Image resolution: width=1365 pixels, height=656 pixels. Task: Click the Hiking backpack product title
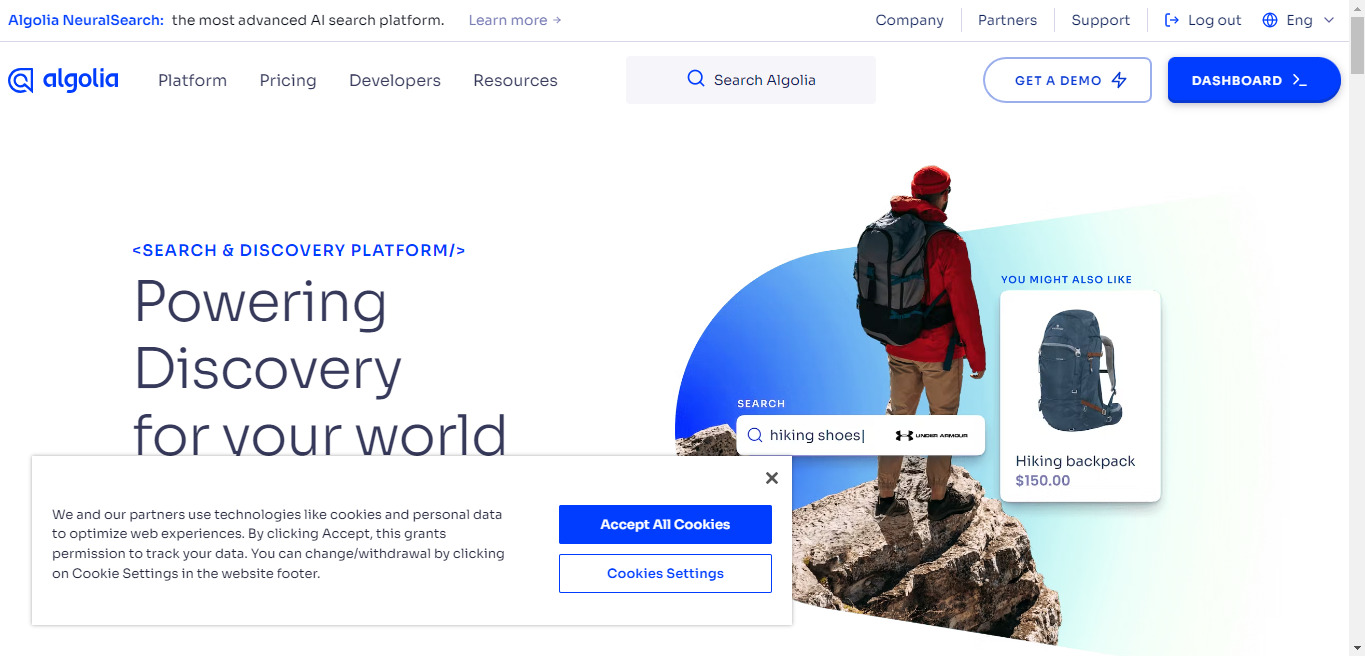pyautogui.click(x=1075, y=461)
